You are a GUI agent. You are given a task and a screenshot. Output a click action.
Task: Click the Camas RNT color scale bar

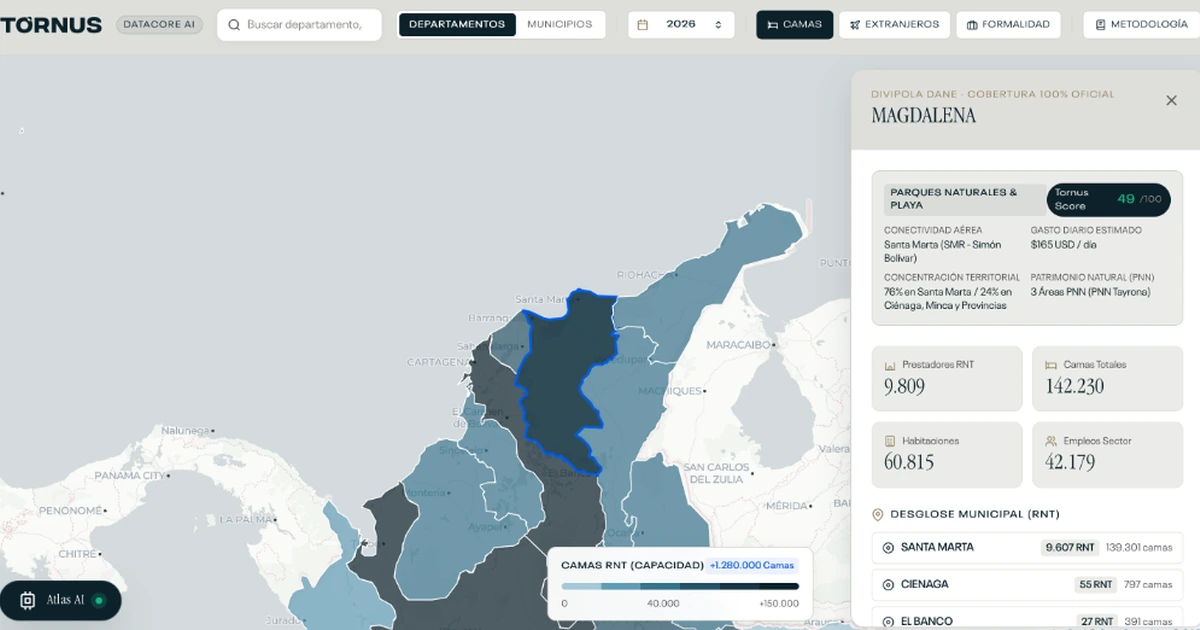click(x=680, y=586)
